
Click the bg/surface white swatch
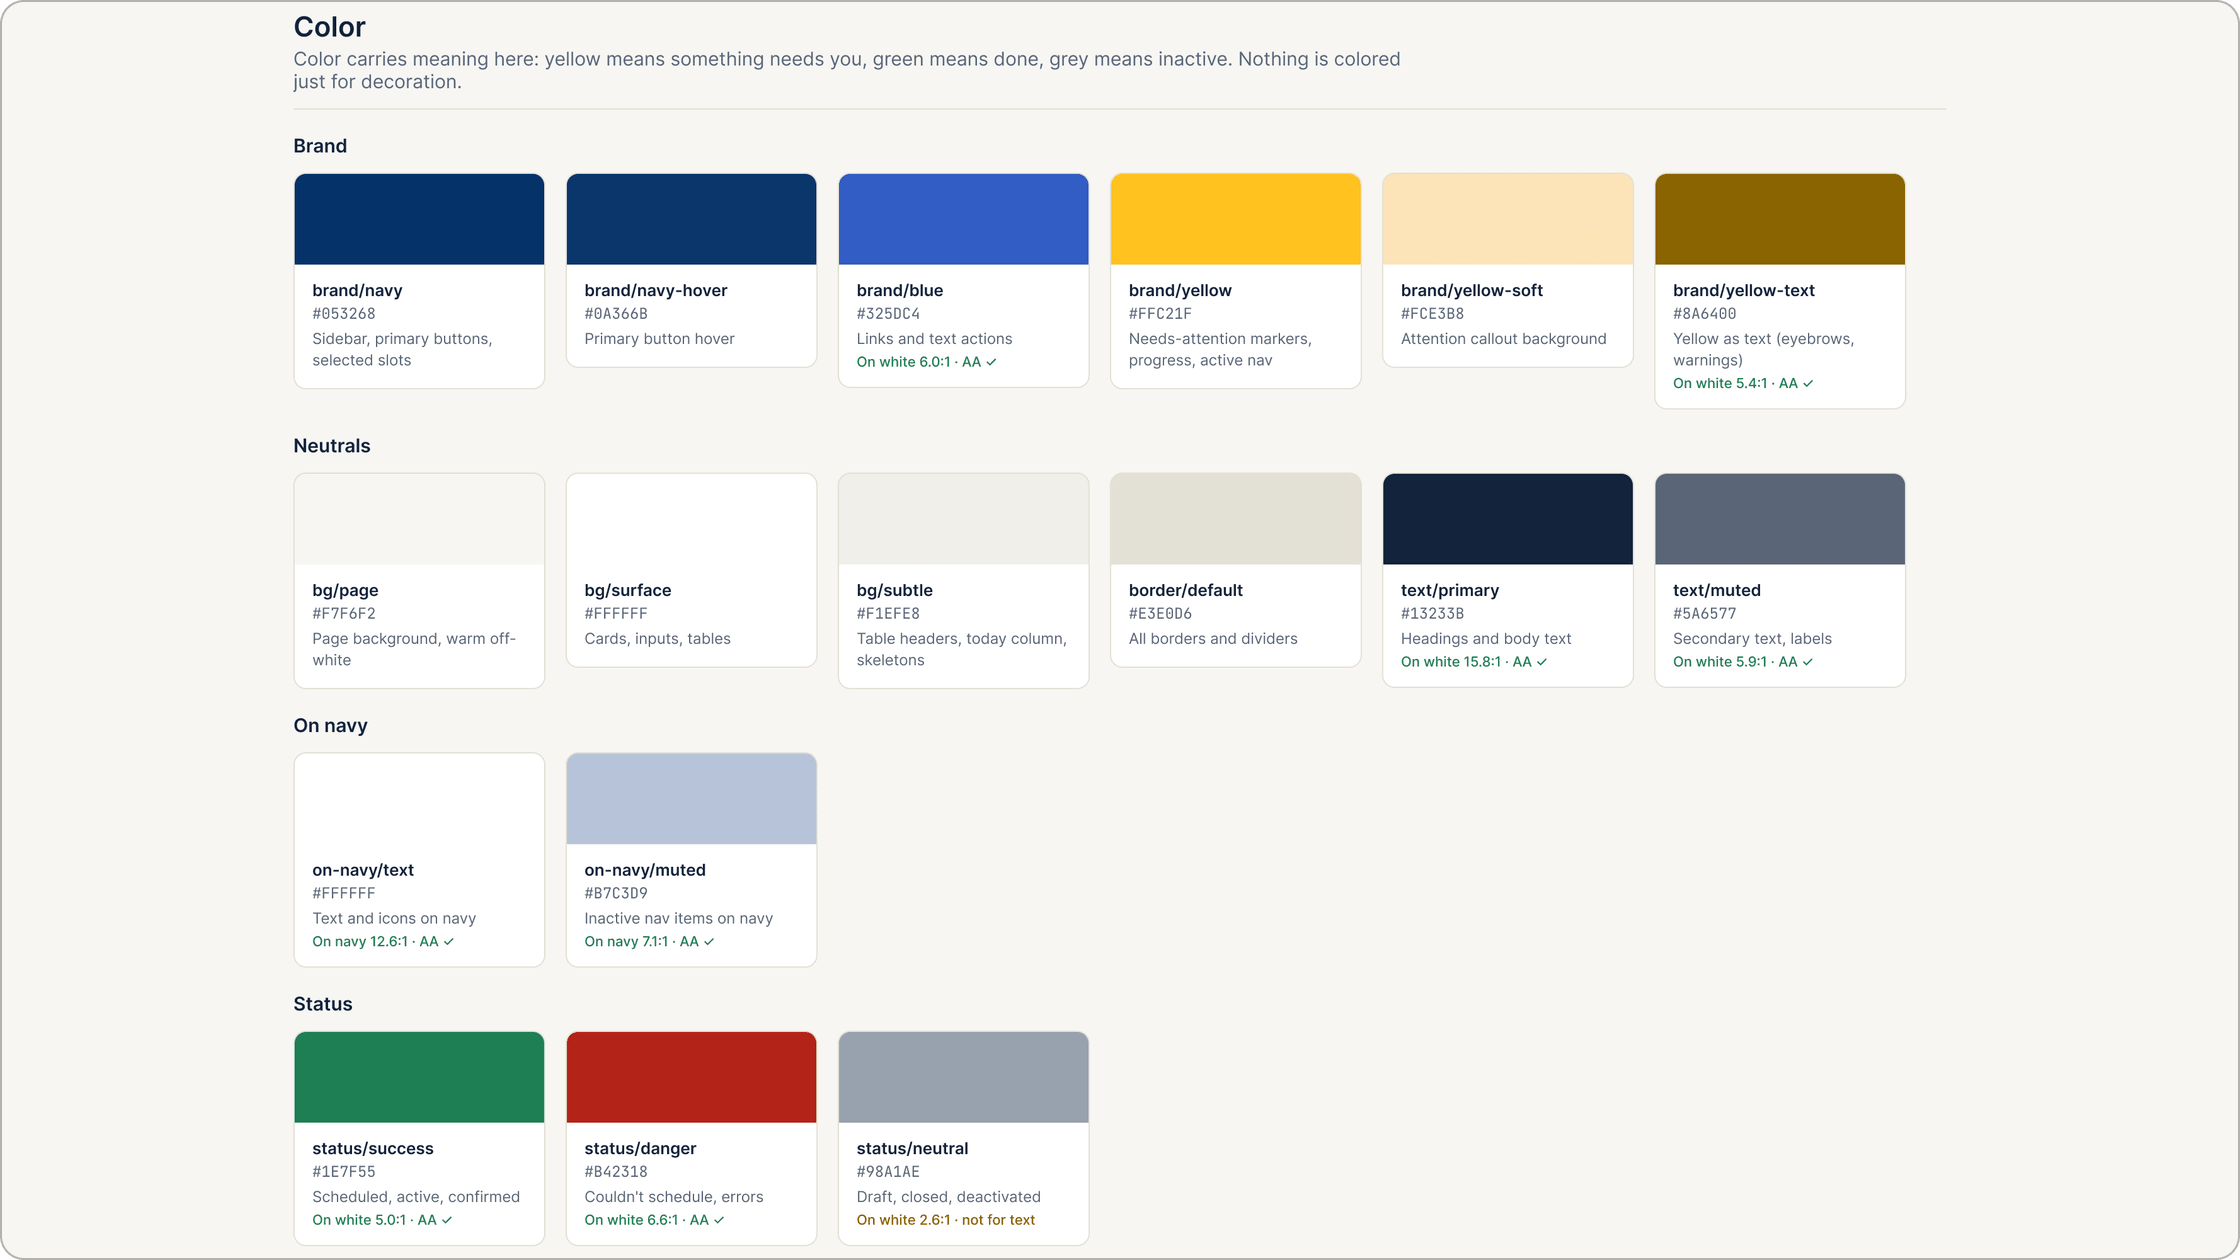691,519
